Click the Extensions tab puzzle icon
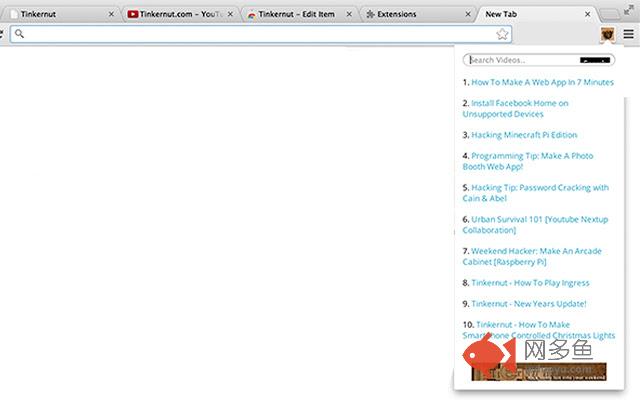This screenshot has height=400, width=640. pyautogui.click(x=370, y=14)
